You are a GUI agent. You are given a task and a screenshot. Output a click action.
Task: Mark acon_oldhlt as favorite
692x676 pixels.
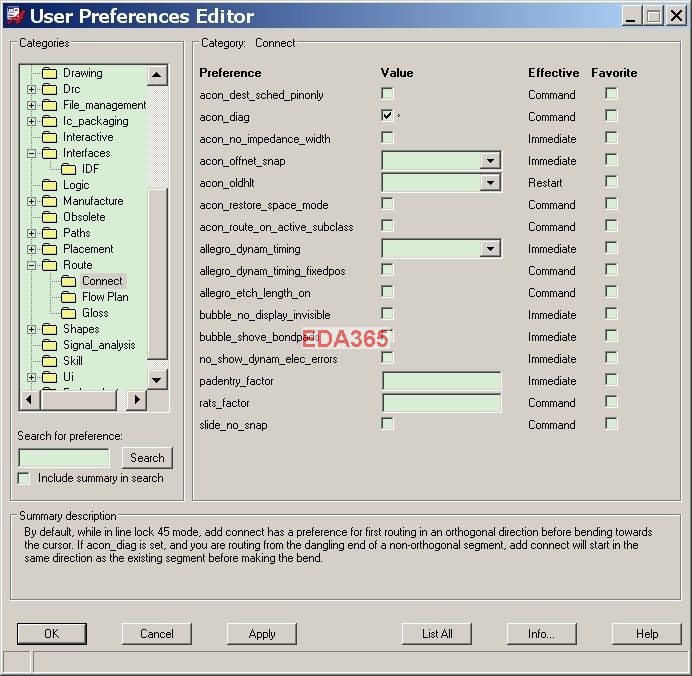click(611, 182)
